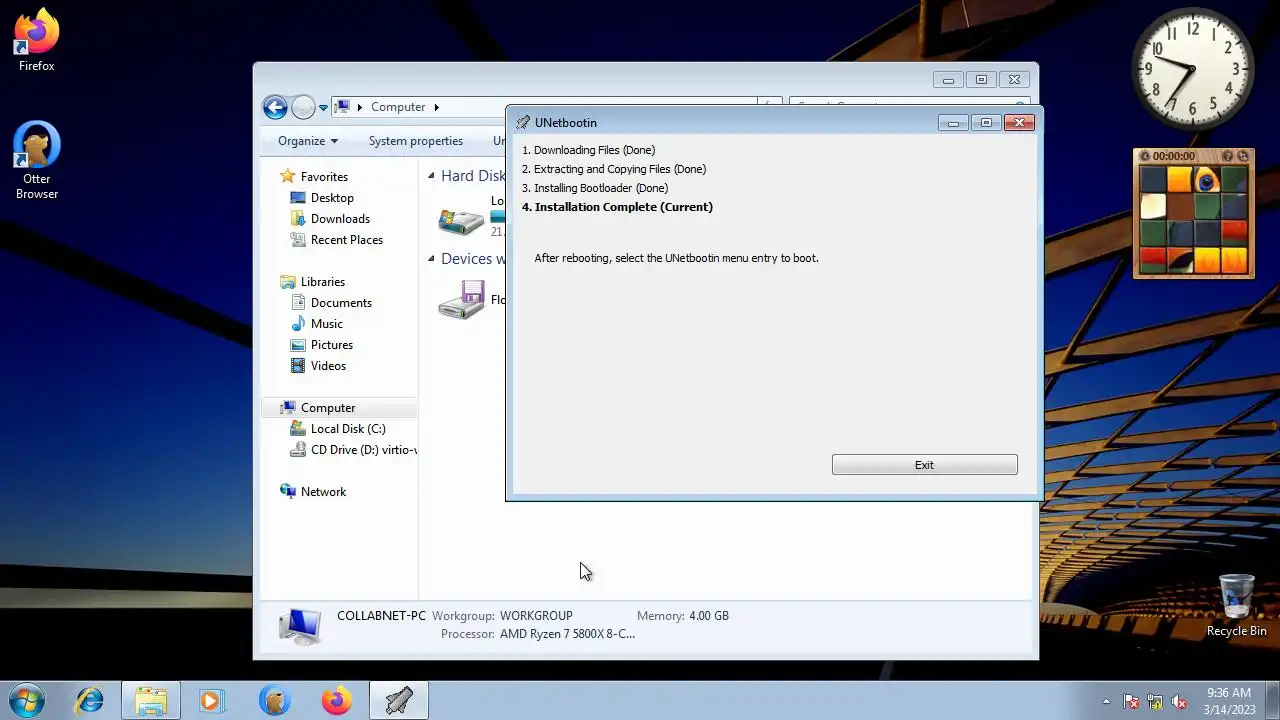Click the UNetbootin title bar icon
The height and width of the screenshot is (720, 1280).
click(523, 123)
